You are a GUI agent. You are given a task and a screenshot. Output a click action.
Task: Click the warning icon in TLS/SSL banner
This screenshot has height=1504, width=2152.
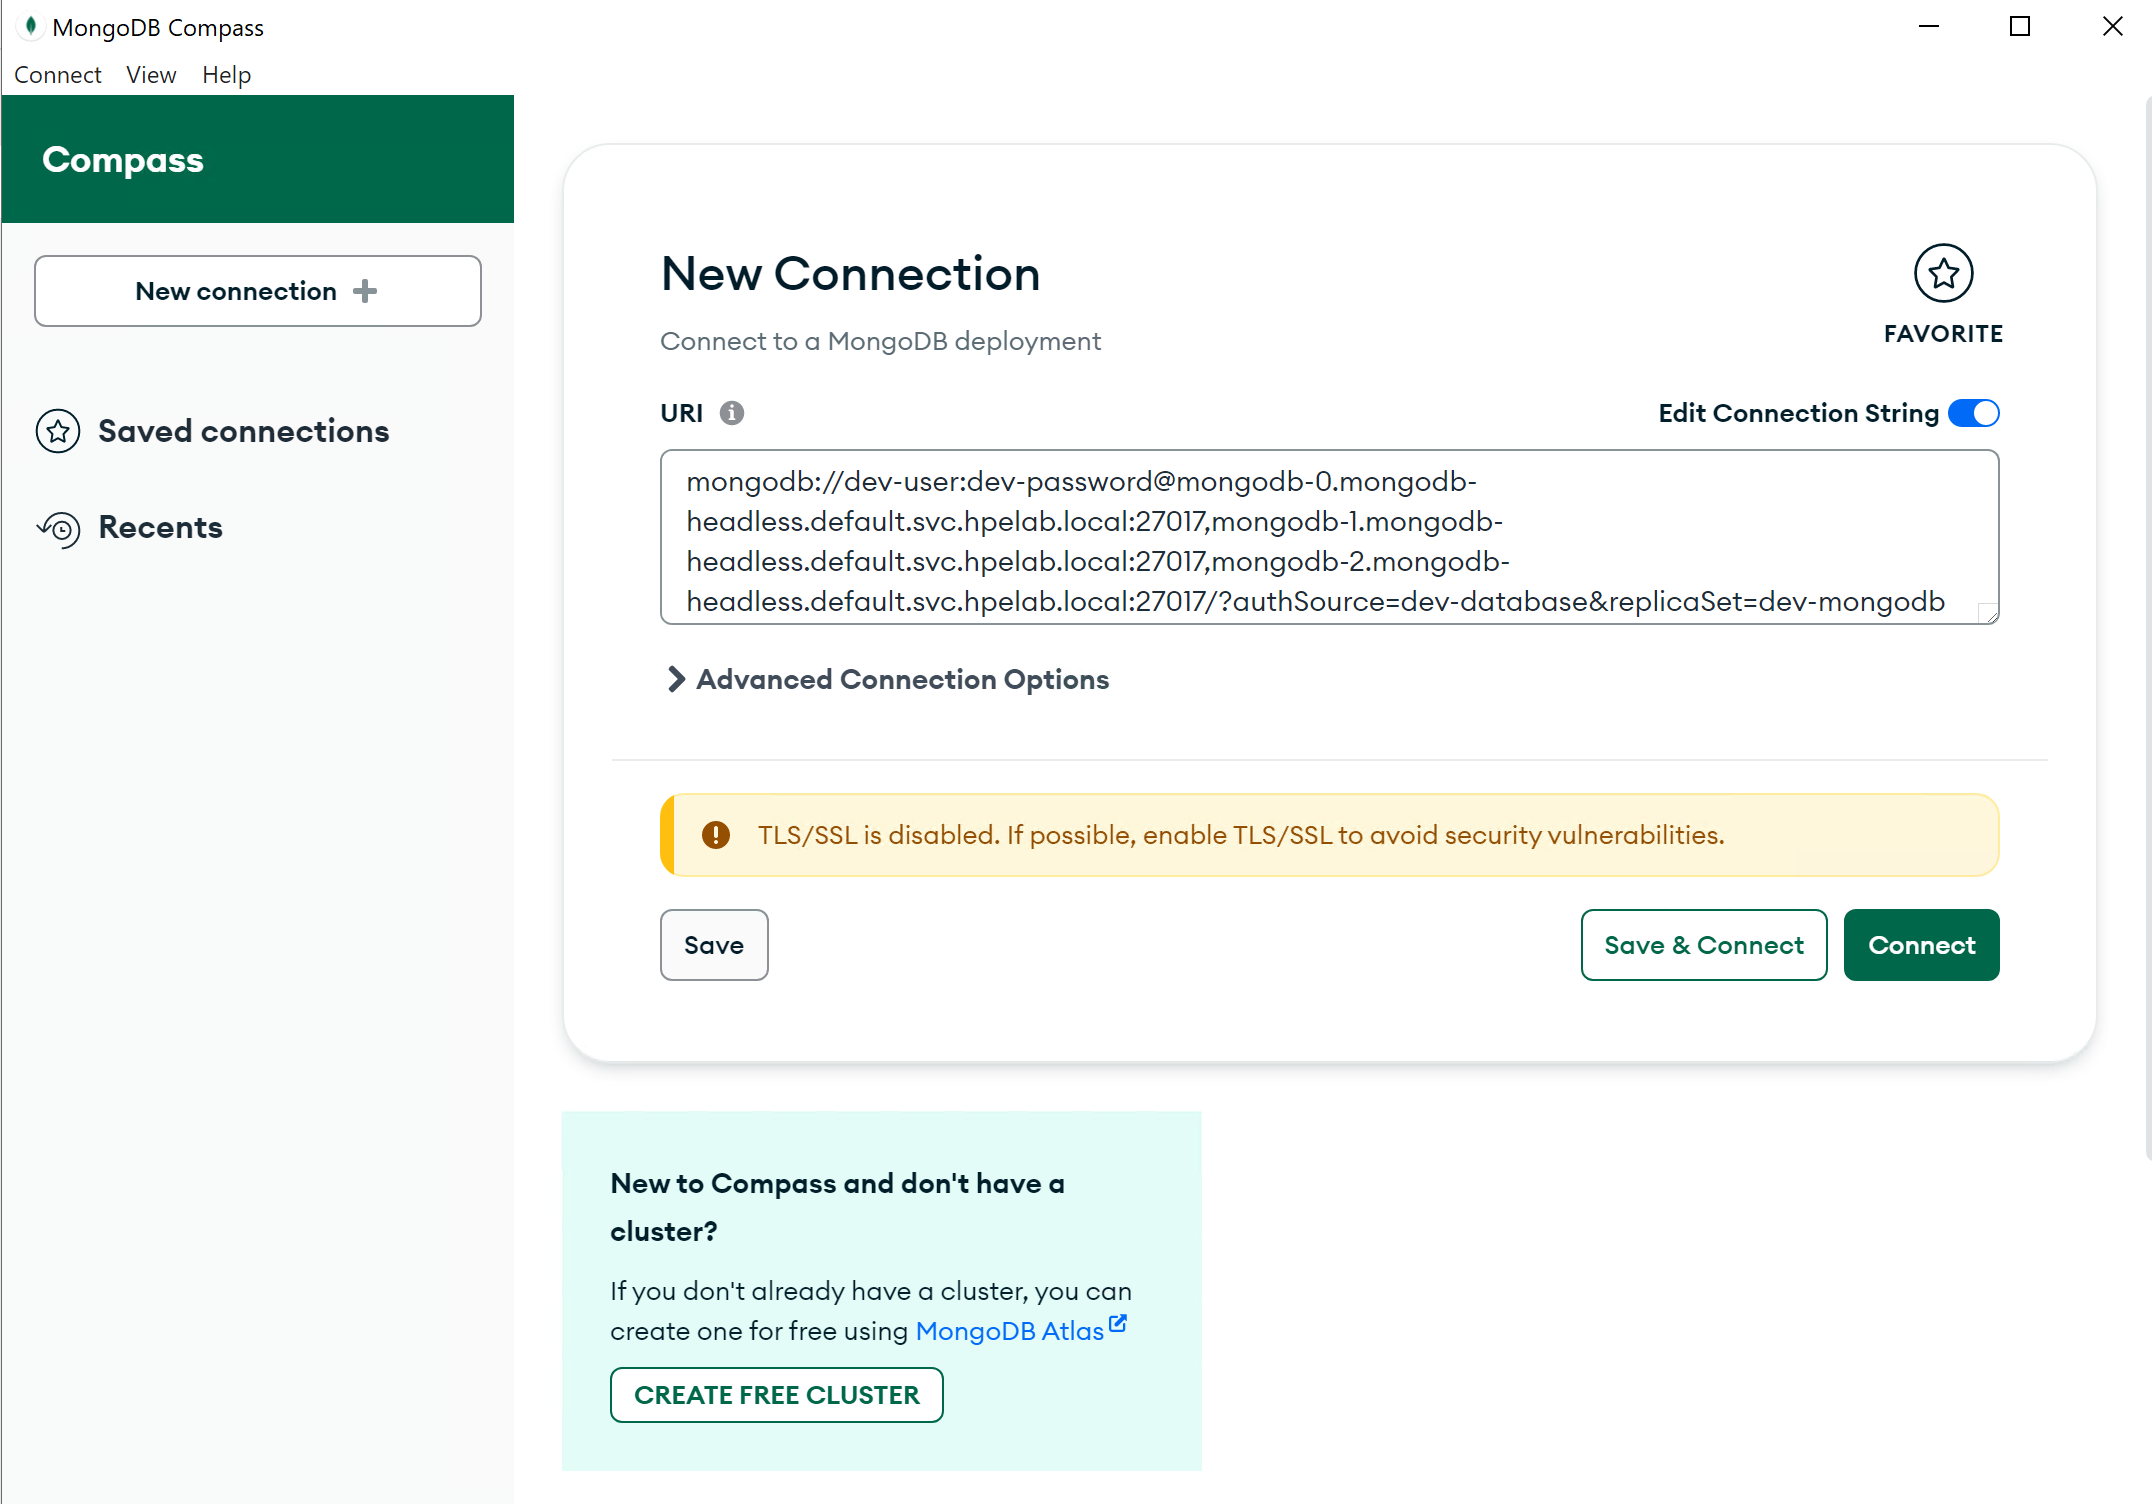point(716,835)
